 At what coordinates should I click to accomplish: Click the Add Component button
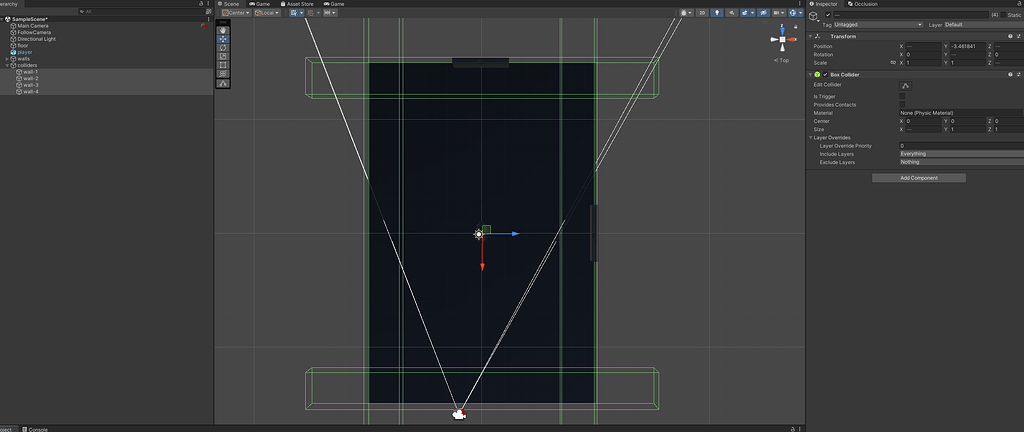(x=919, y=178)
